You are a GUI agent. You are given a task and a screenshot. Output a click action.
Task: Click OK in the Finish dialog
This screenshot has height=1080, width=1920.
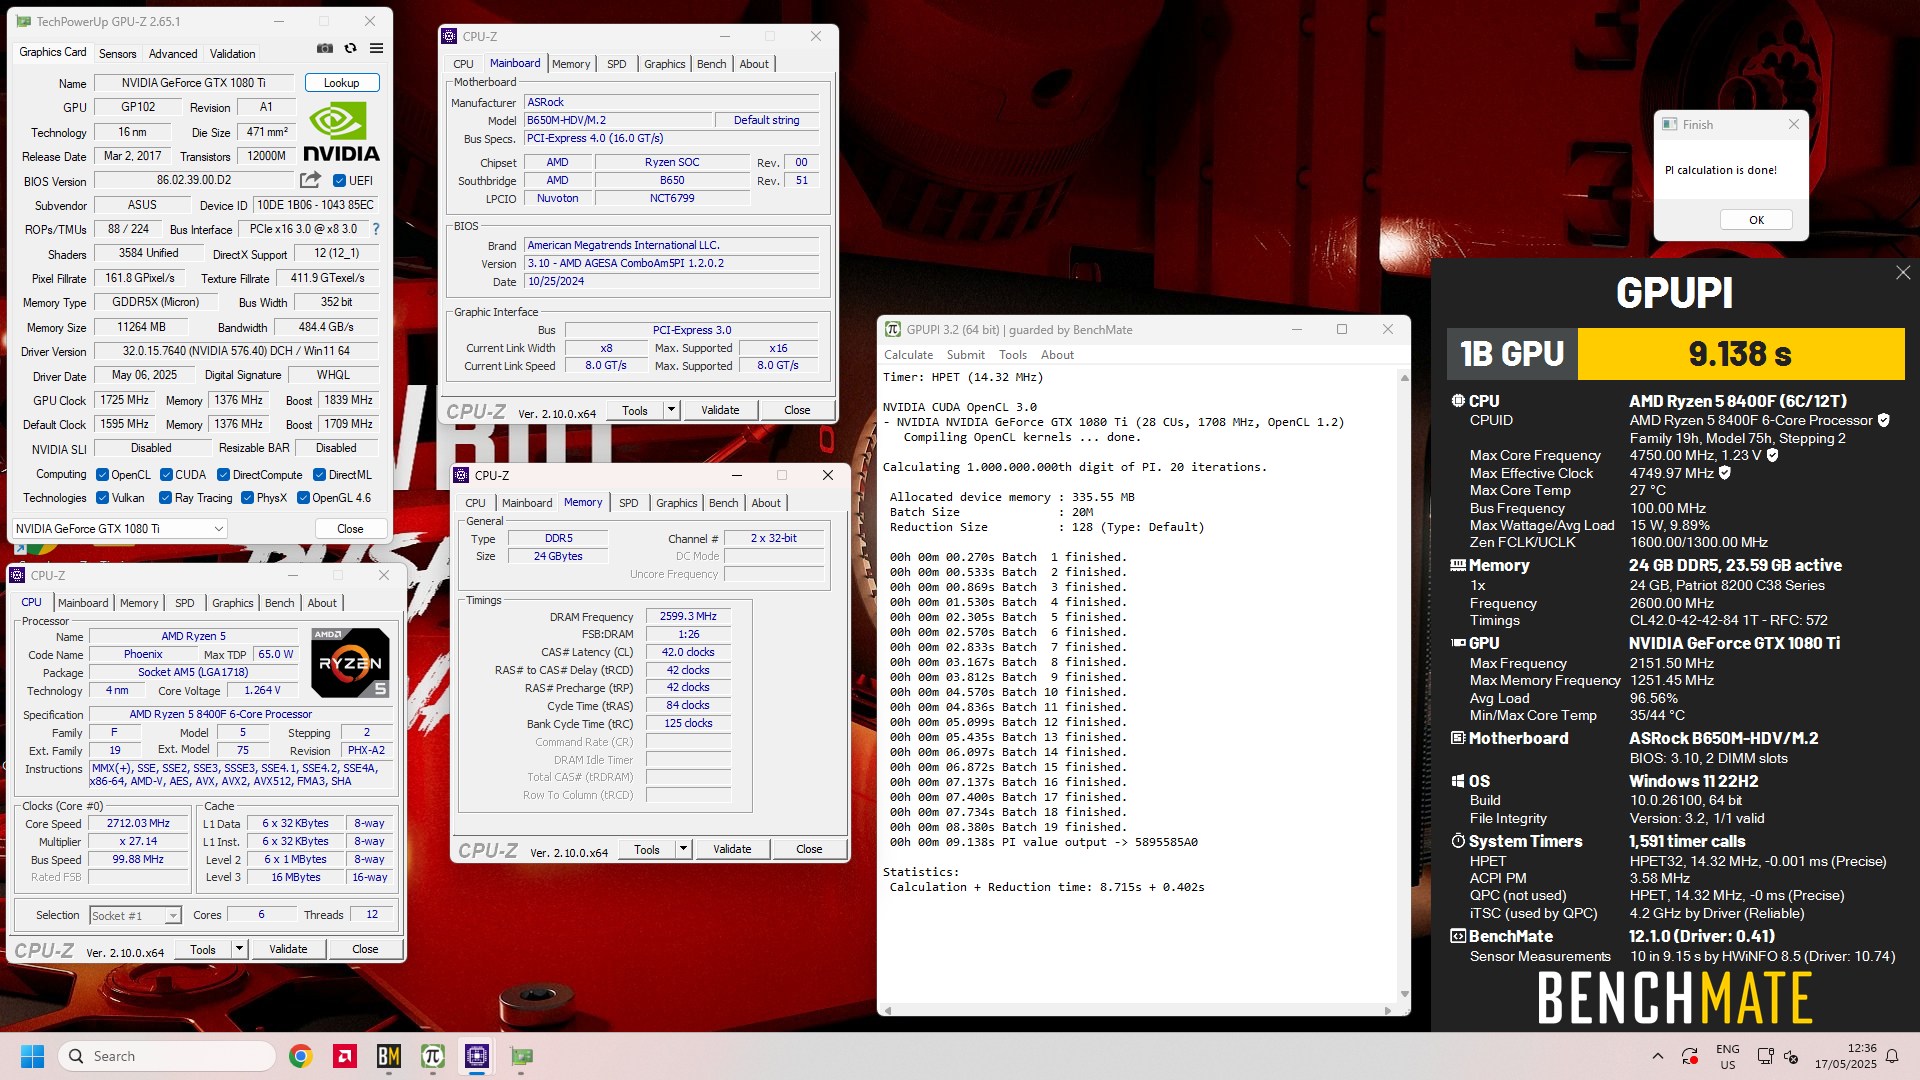[1756, 220]
